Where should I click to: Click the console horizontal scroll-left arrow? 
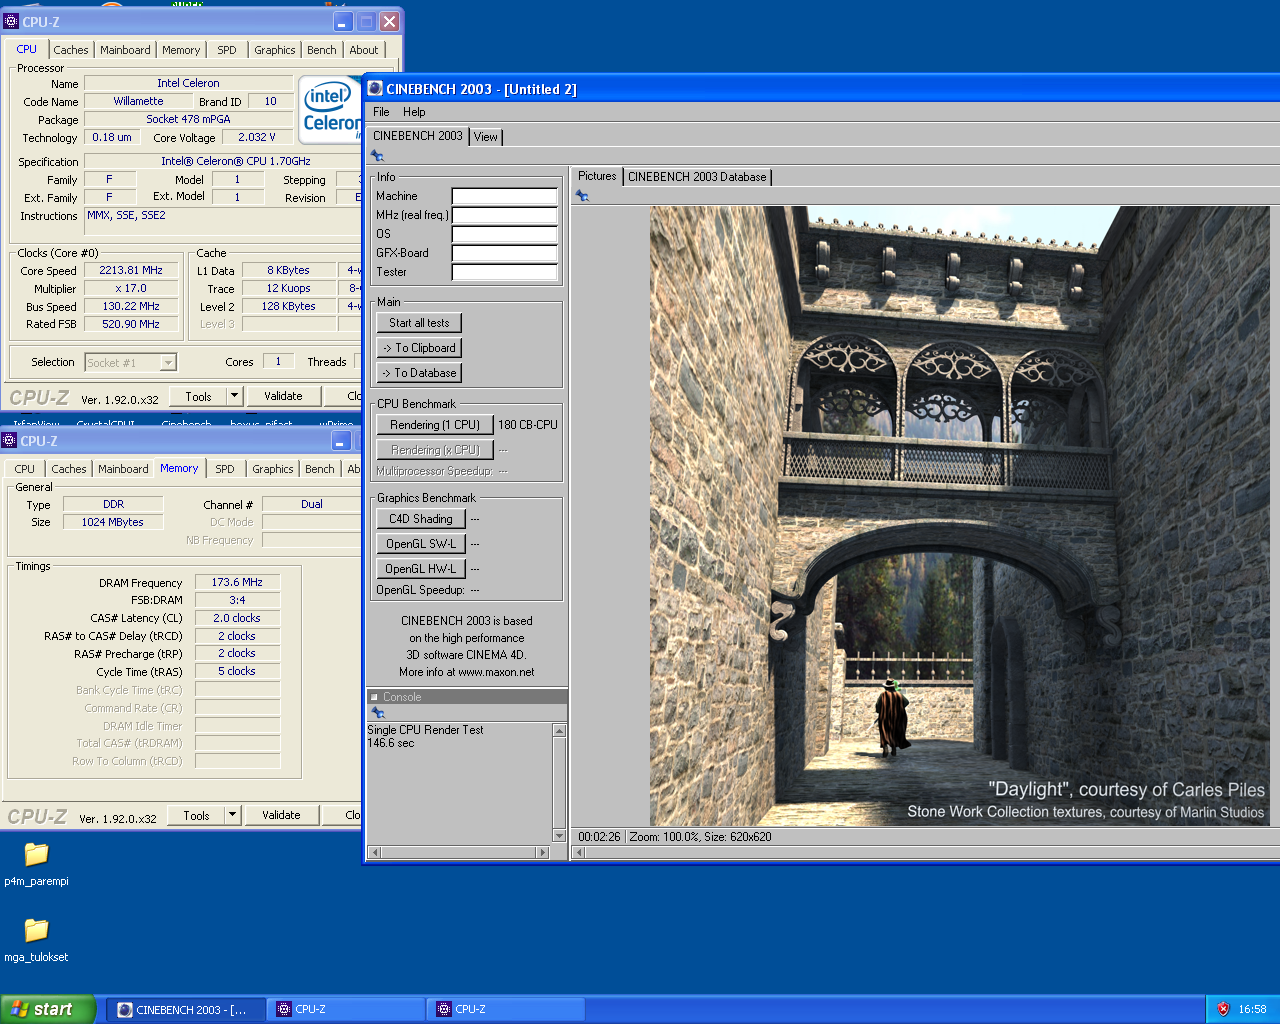click(375, 852)
